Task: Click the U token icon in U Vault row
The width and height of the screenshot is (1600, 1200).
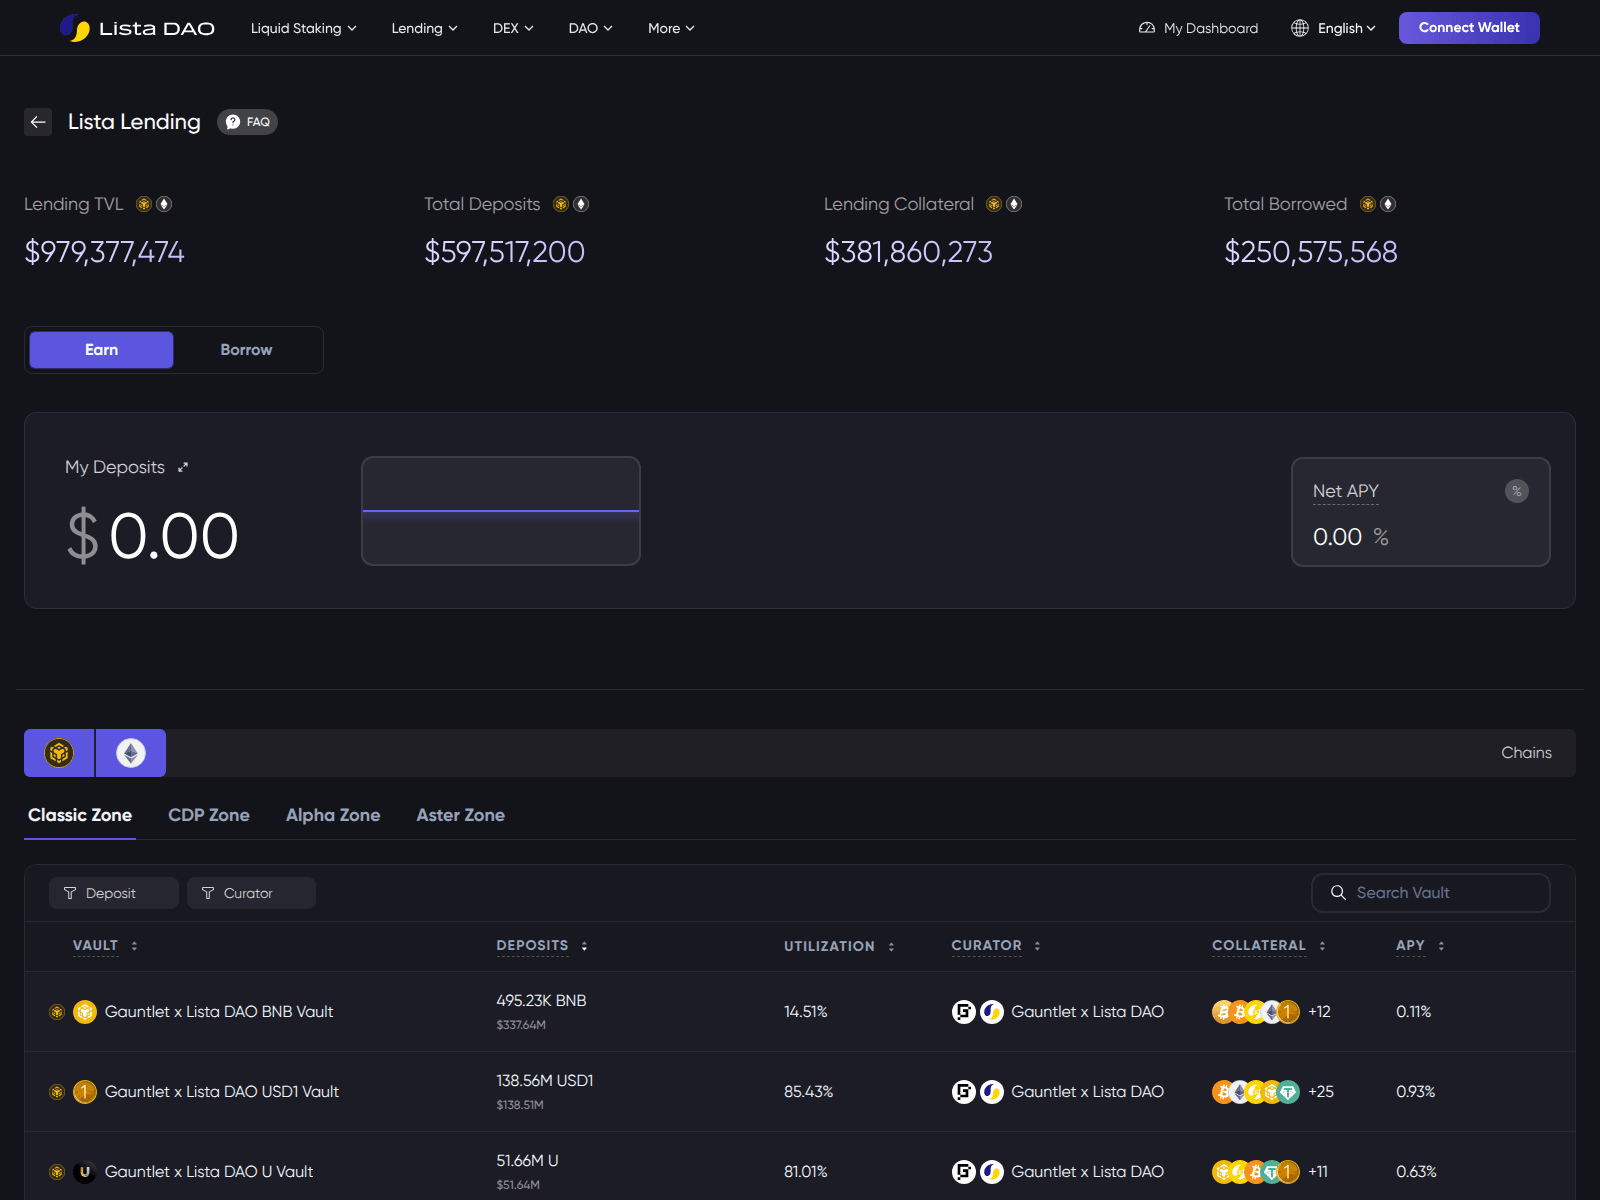Action: (85, 1172)
